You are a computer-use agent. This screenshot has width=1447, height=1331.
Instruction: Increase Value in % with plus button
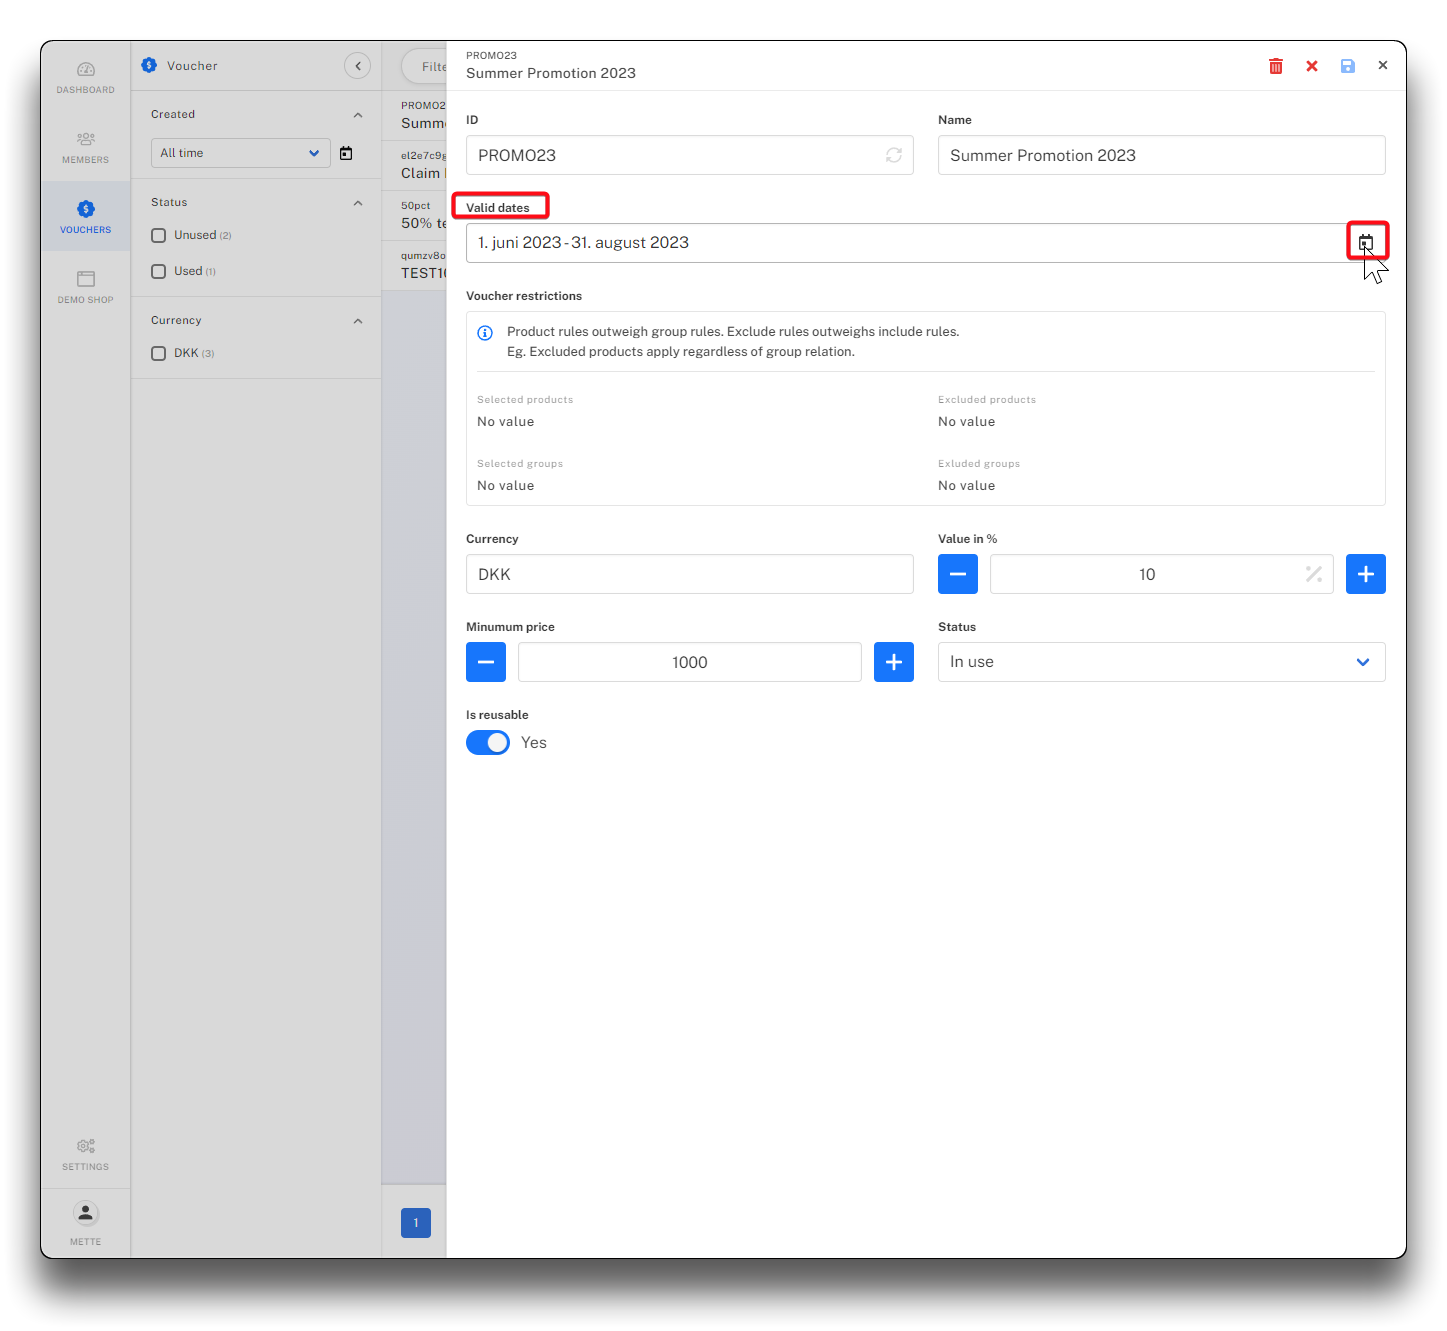[1365, 574]
